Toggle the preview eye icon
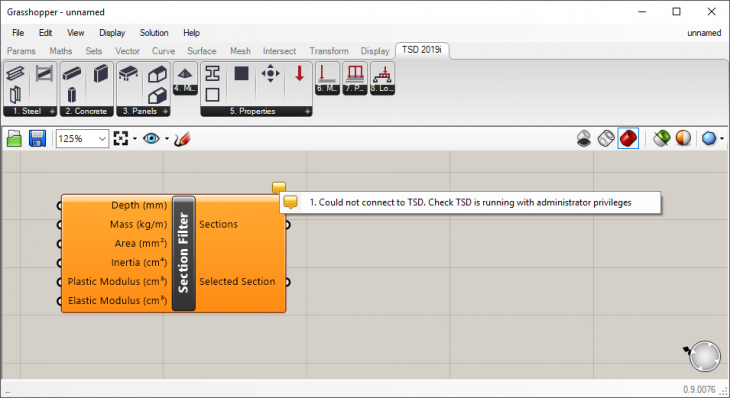Screen dimensions: 730x398 [x=151, y=139]
